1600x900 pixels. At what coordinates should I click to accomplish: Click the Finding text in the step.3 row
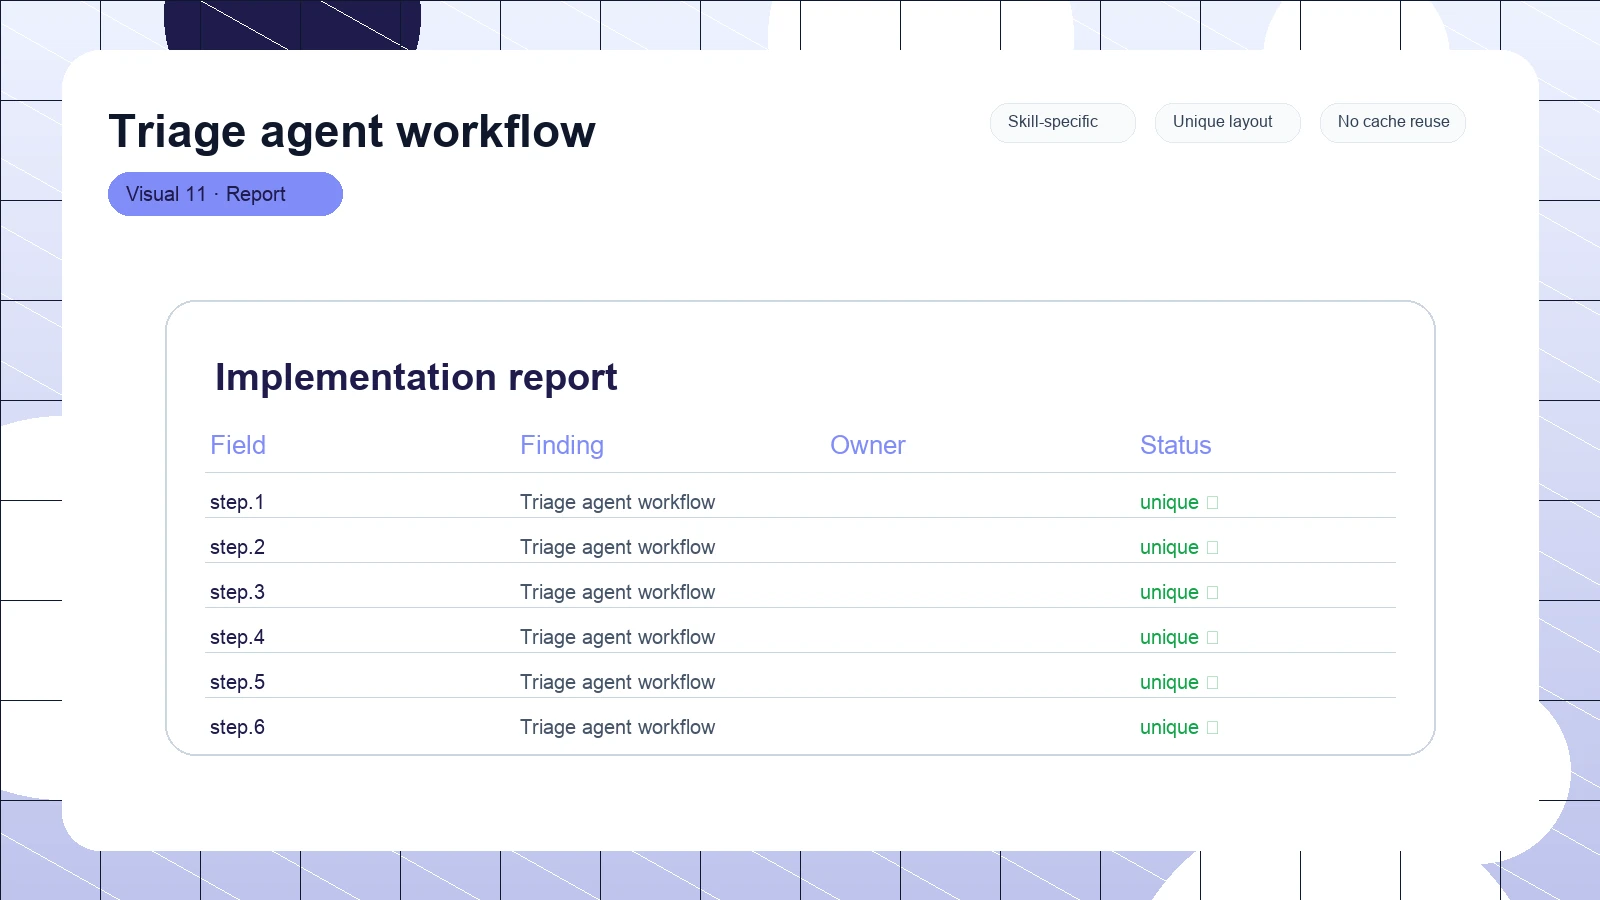(x=618, y=592)
